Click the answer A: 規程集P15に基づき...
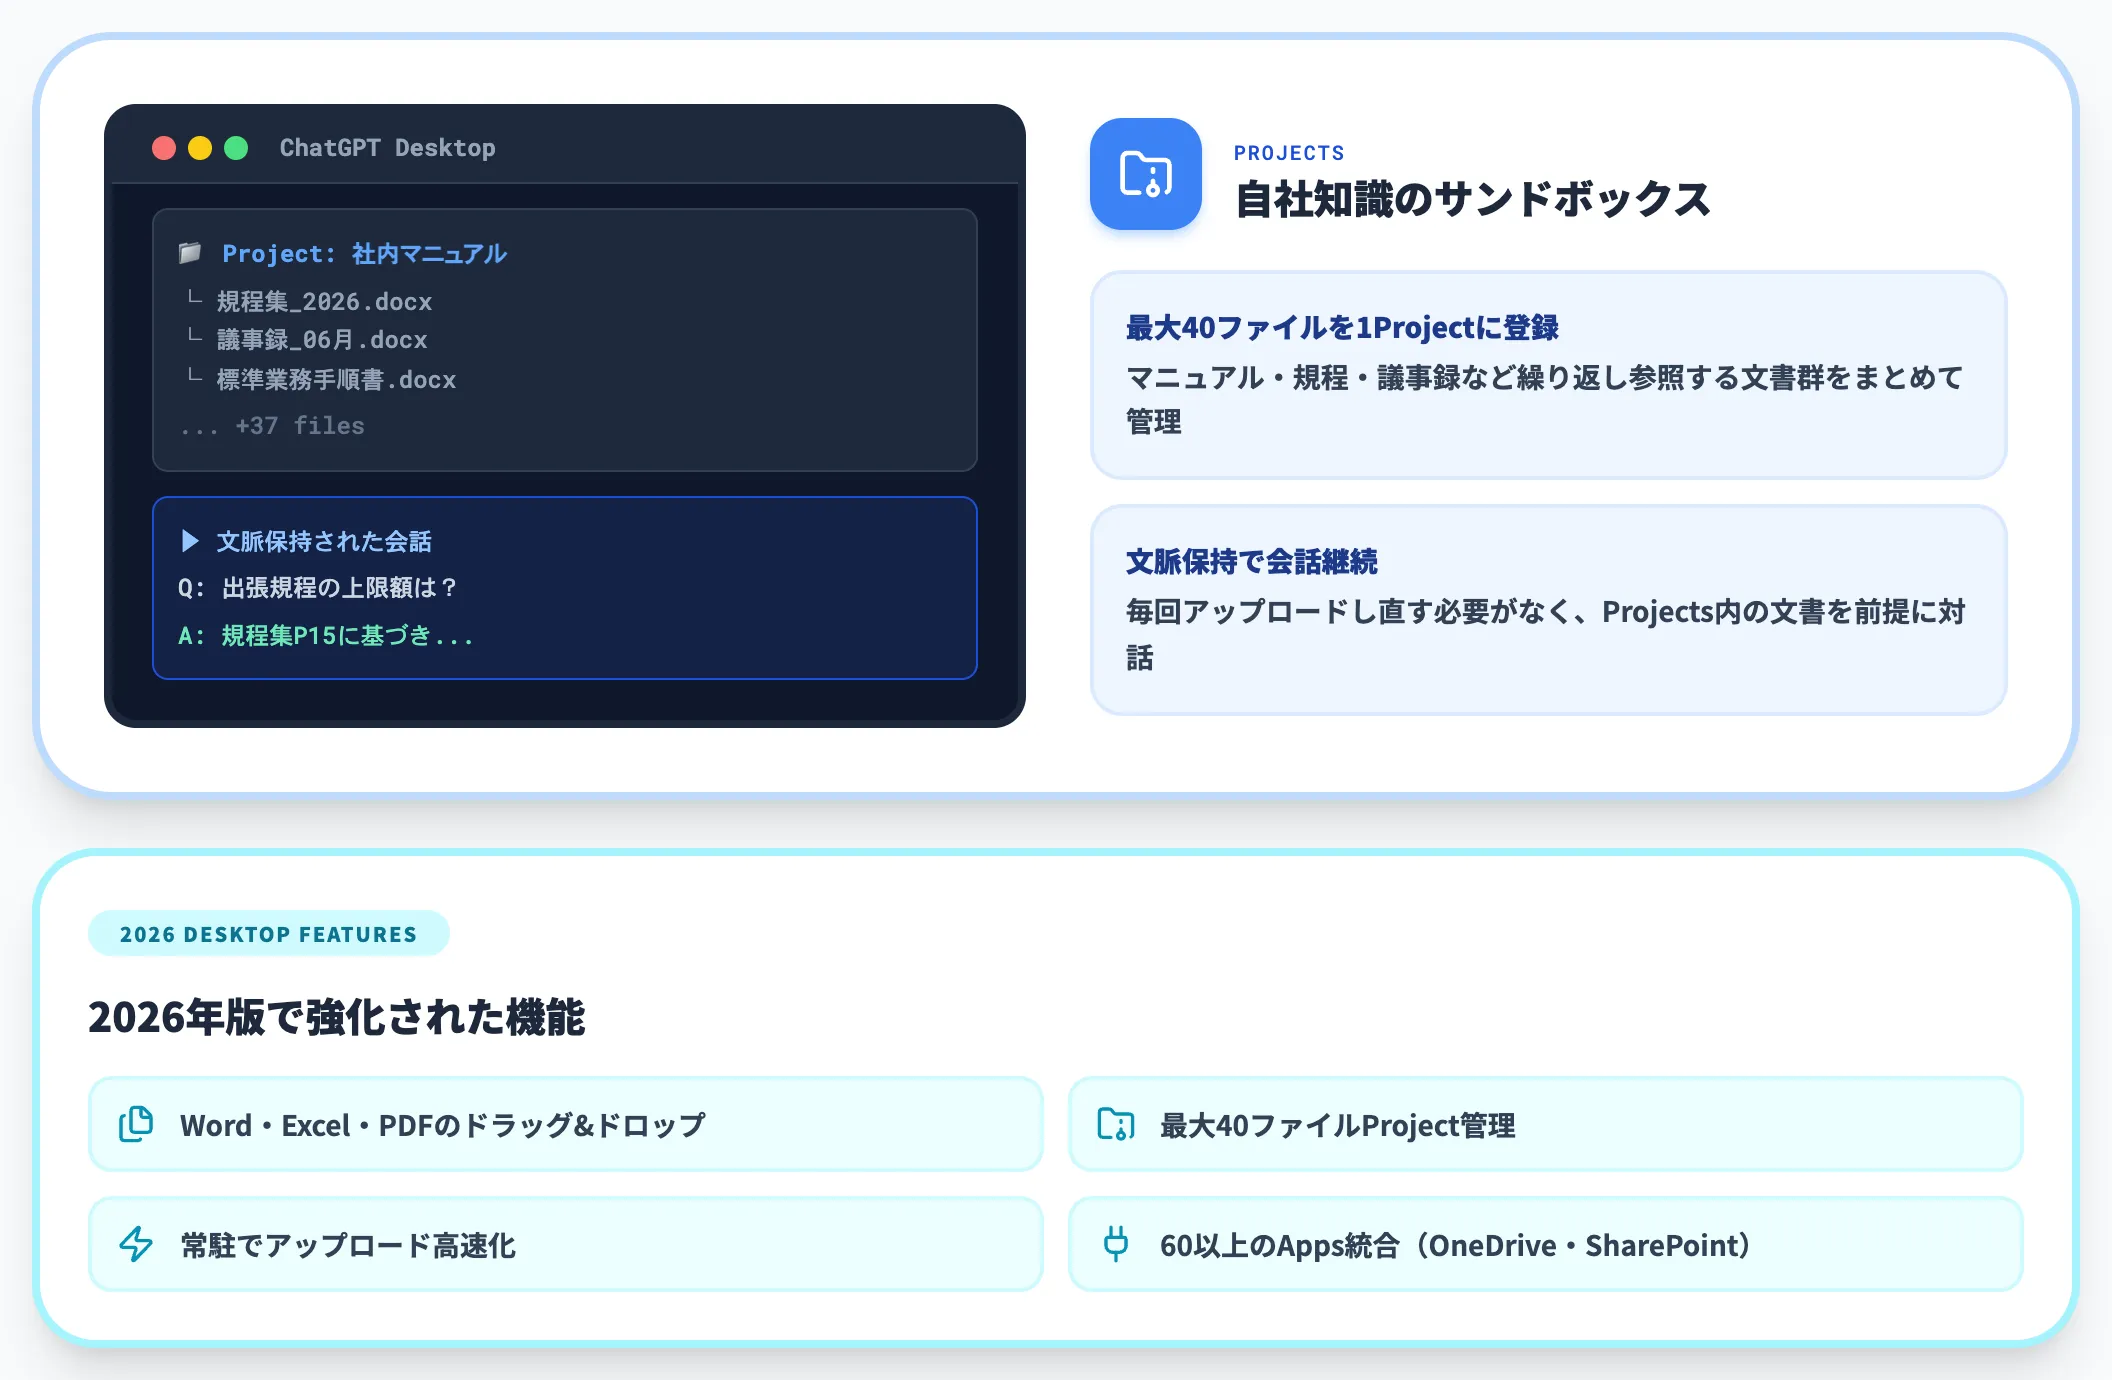2112x1380 pixels. click(325, 635)
